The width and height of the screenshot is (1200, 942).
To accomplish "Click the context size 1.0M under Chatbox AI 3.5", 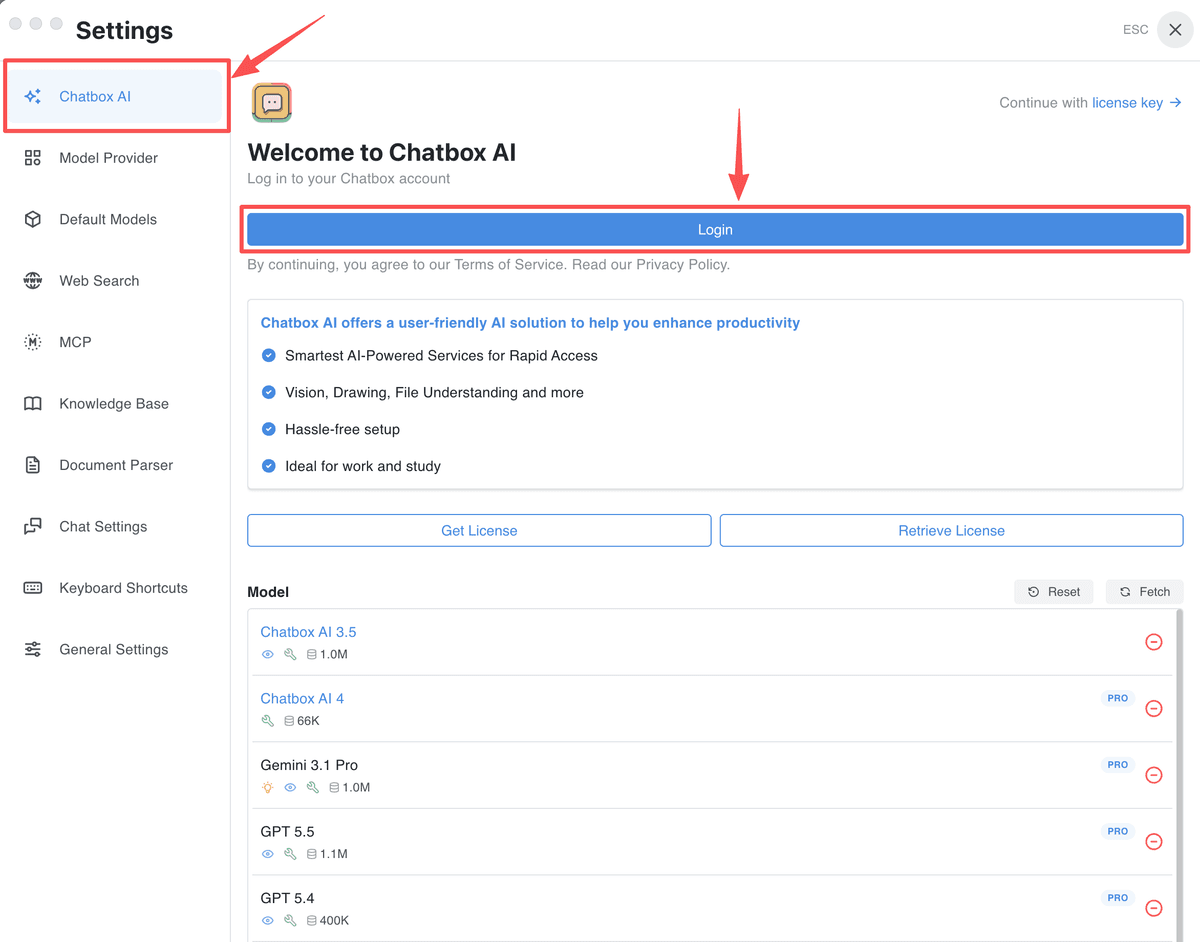I will 327,655.
